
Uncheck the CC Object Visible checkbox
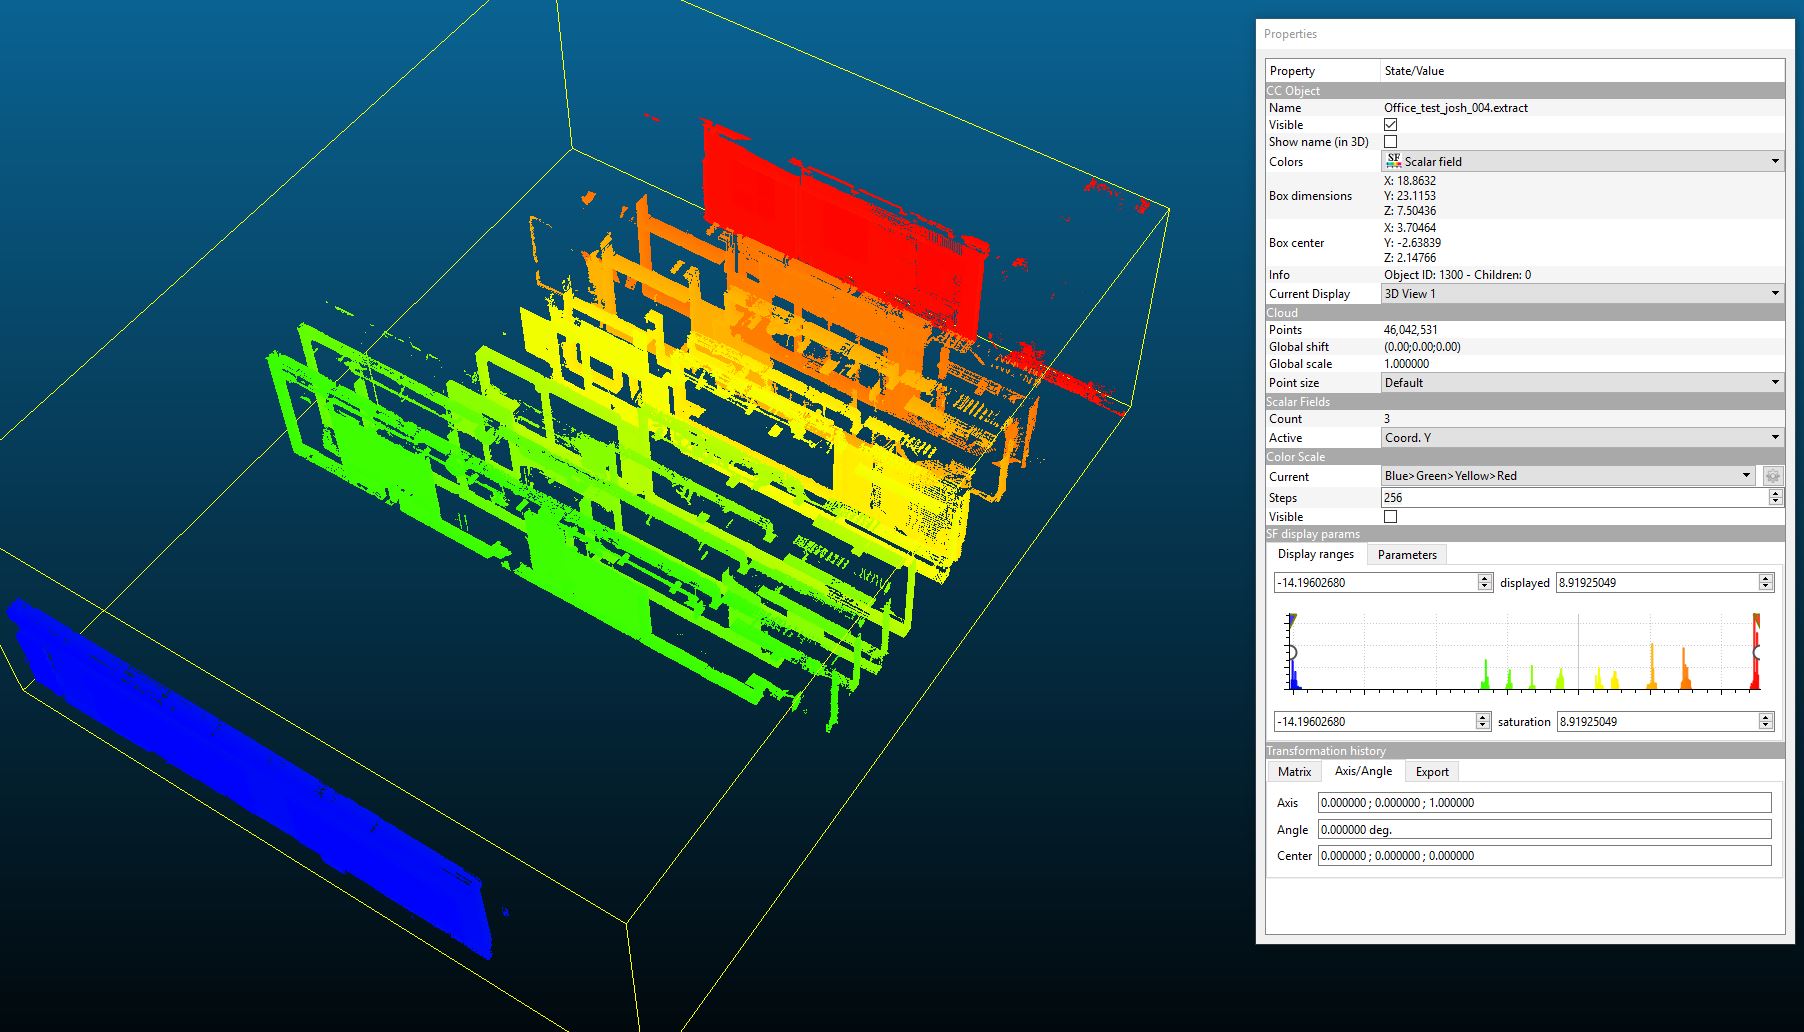pos(1390,125)
